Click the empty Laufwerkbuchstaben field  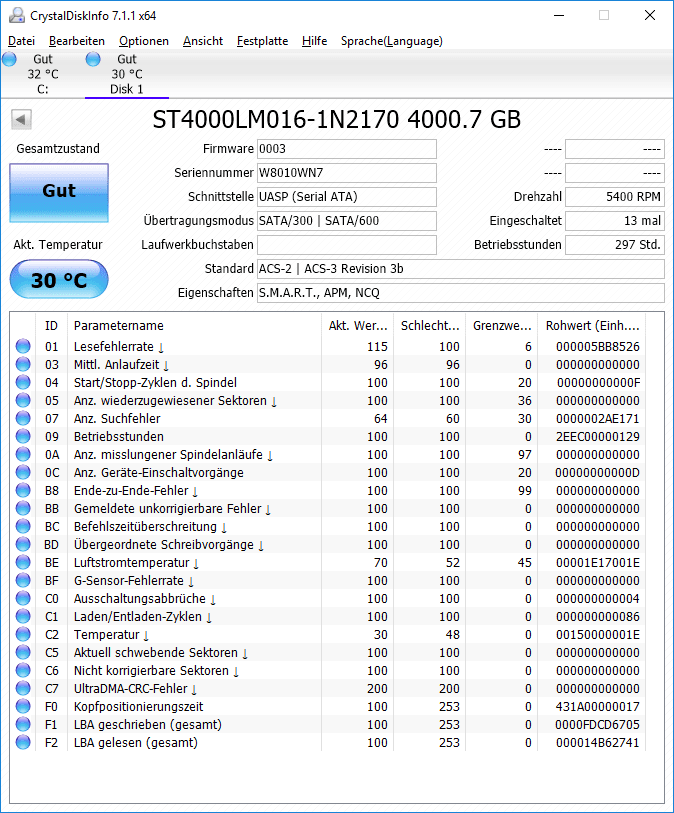point(347,245)
